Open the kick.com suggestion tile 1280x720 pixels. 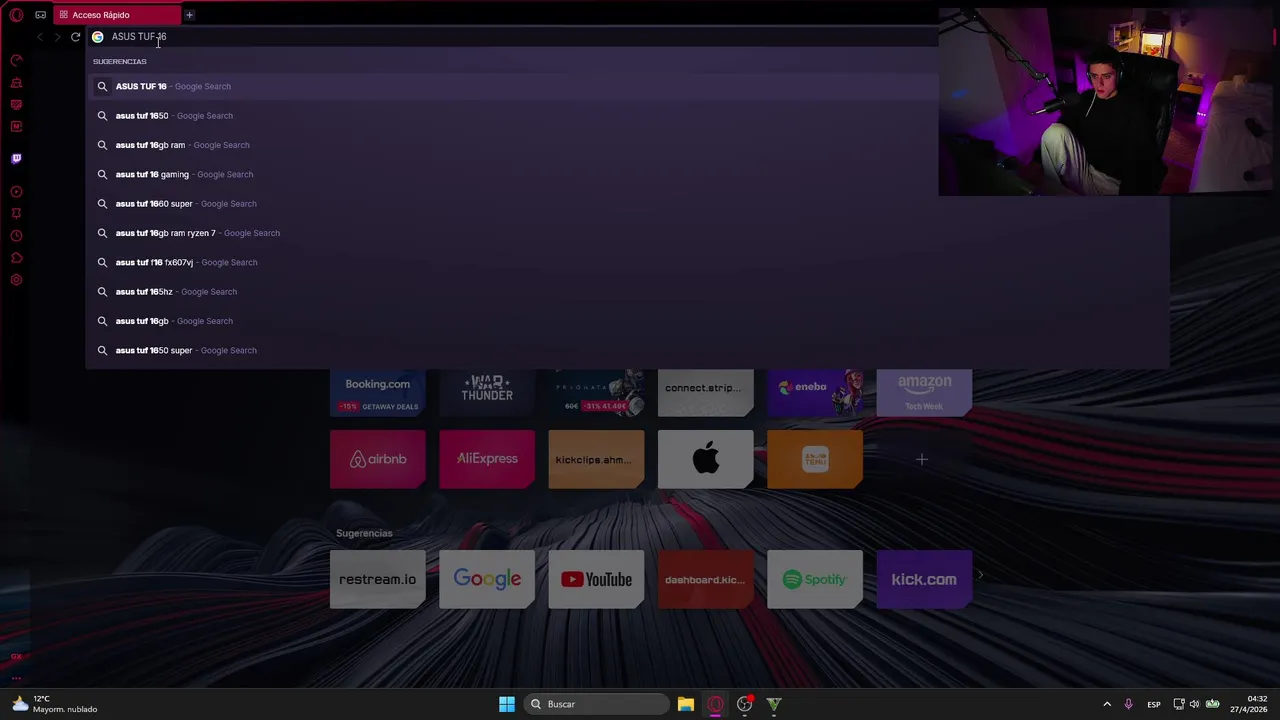tap(924, 579)
